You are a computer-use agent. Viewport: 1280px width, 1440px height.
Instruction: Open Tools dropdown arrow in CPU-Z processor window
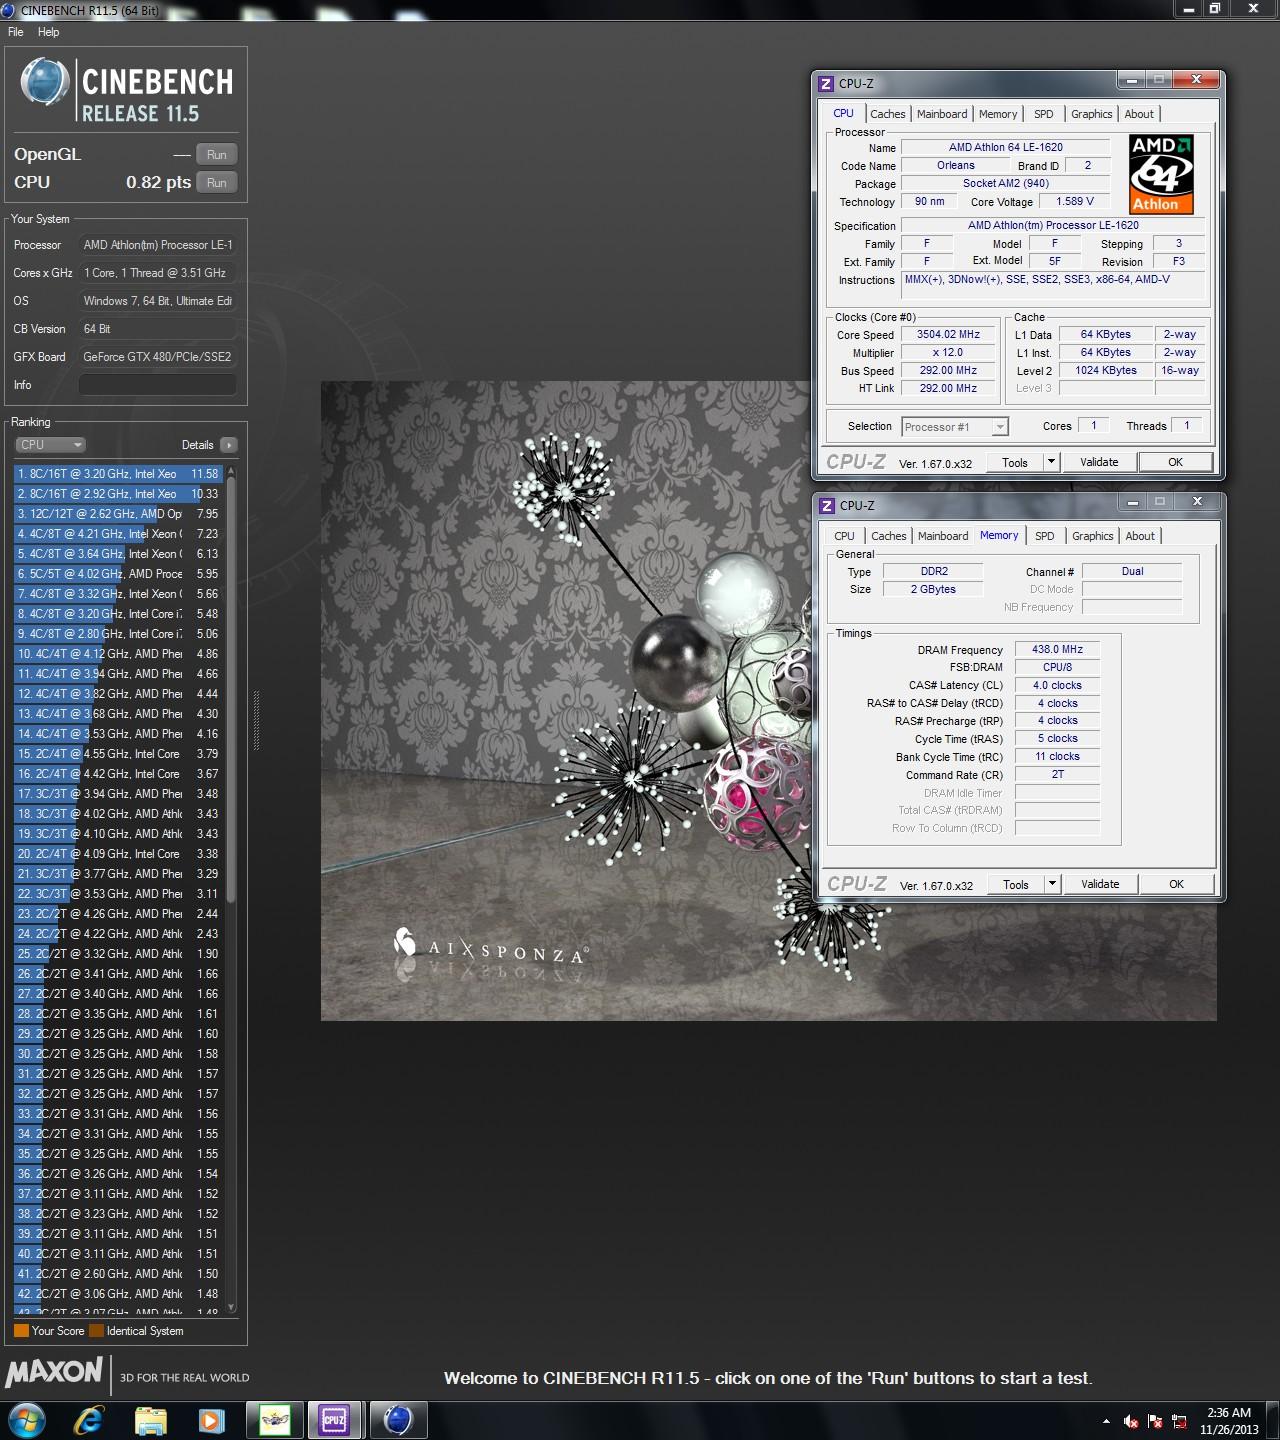click(x=1051, y=462)
